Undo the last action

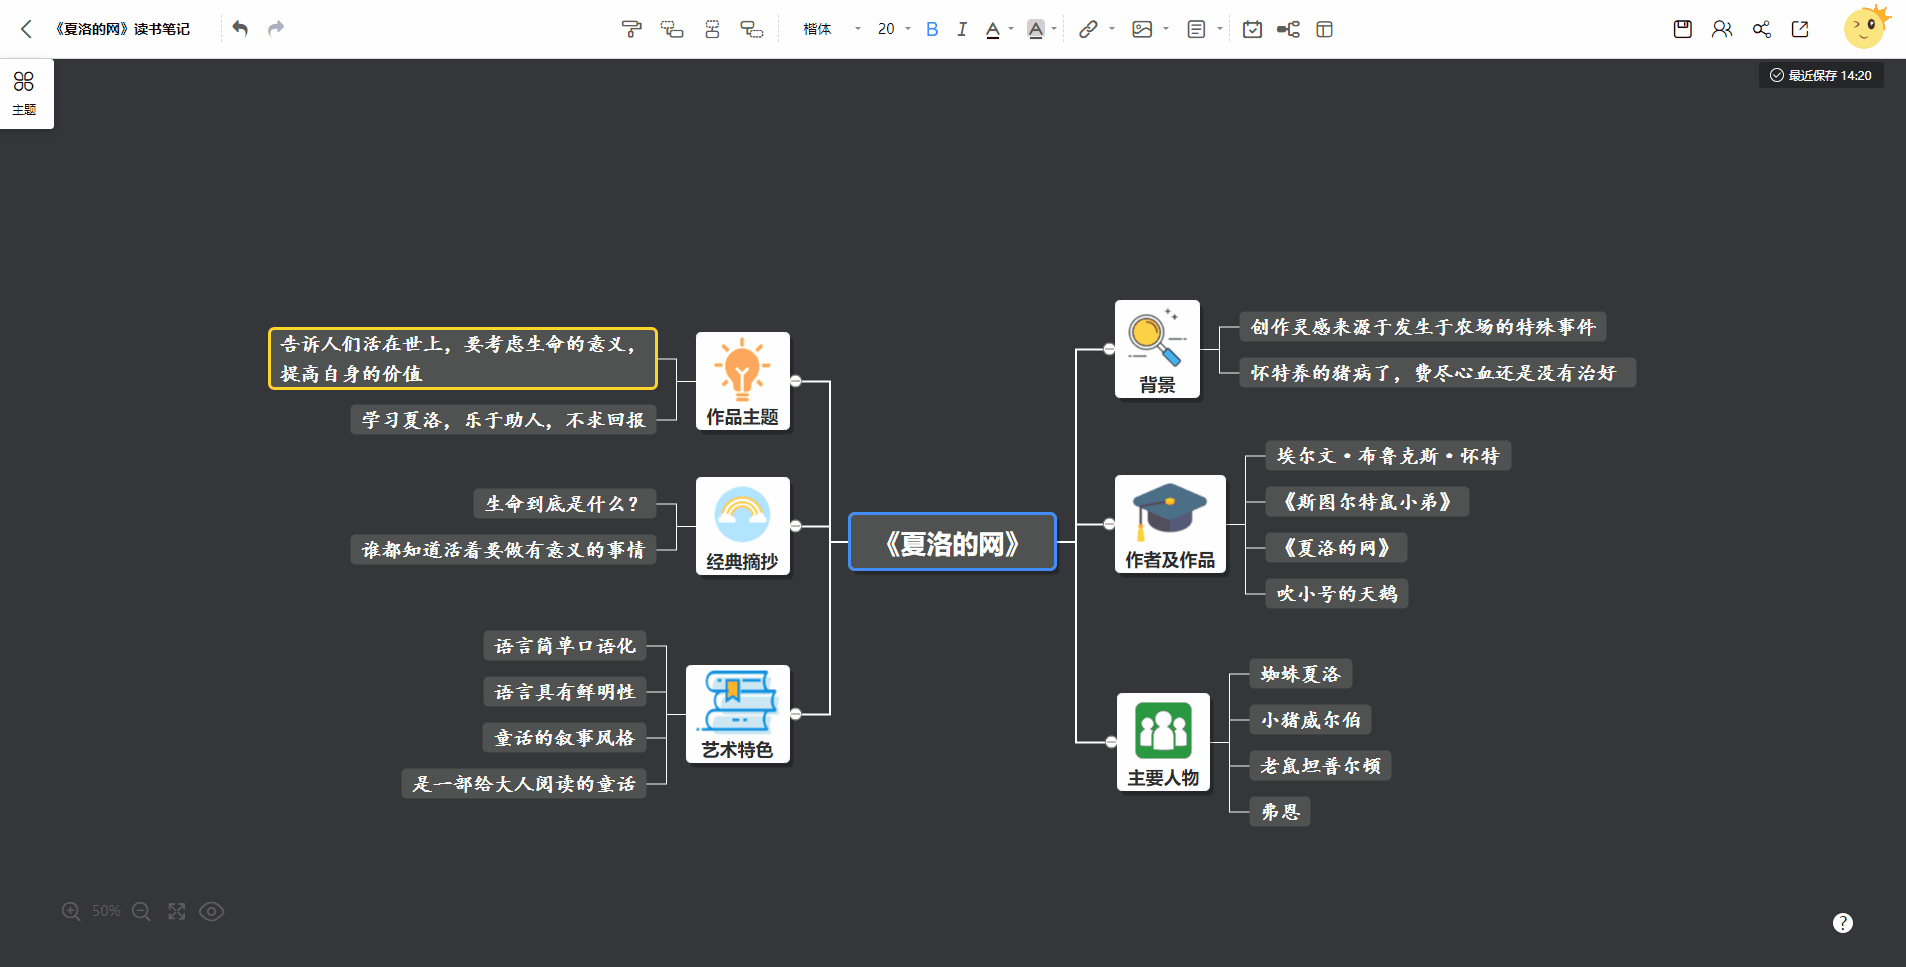point(240,28)
